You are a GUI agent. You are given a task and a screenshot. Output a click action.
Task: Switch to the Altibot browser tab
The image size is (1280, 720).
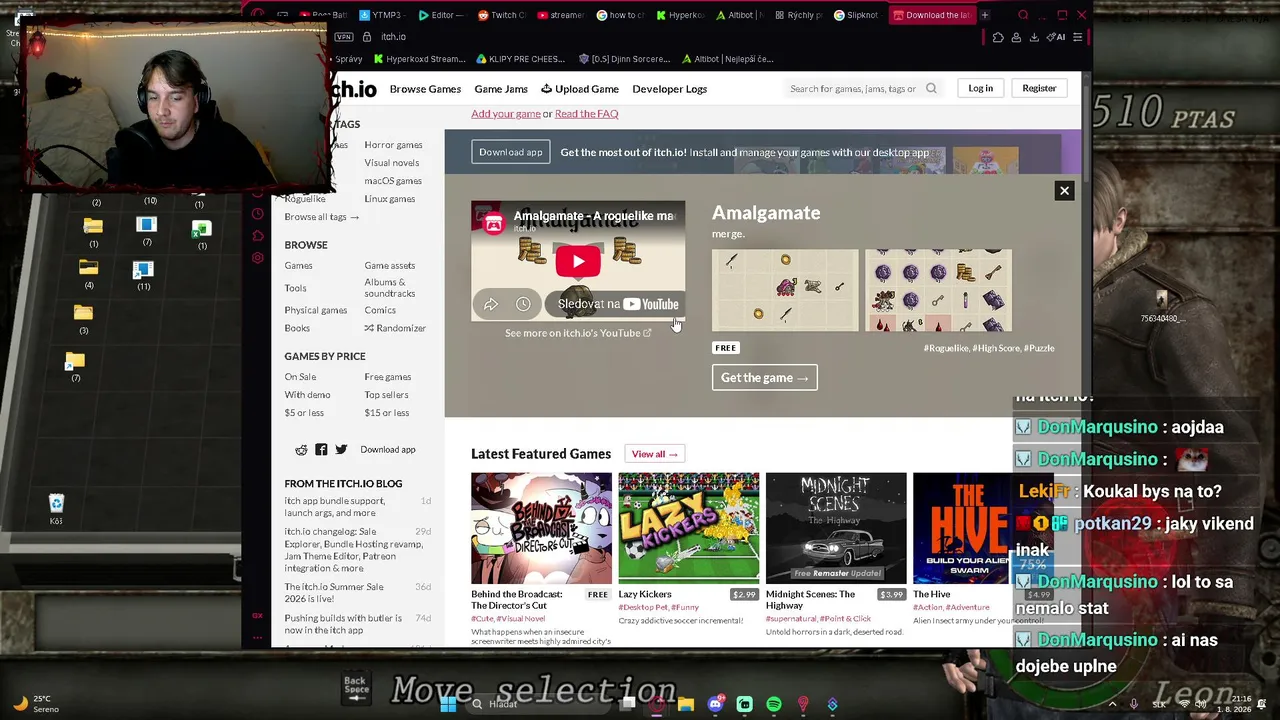tap(739, 15)
